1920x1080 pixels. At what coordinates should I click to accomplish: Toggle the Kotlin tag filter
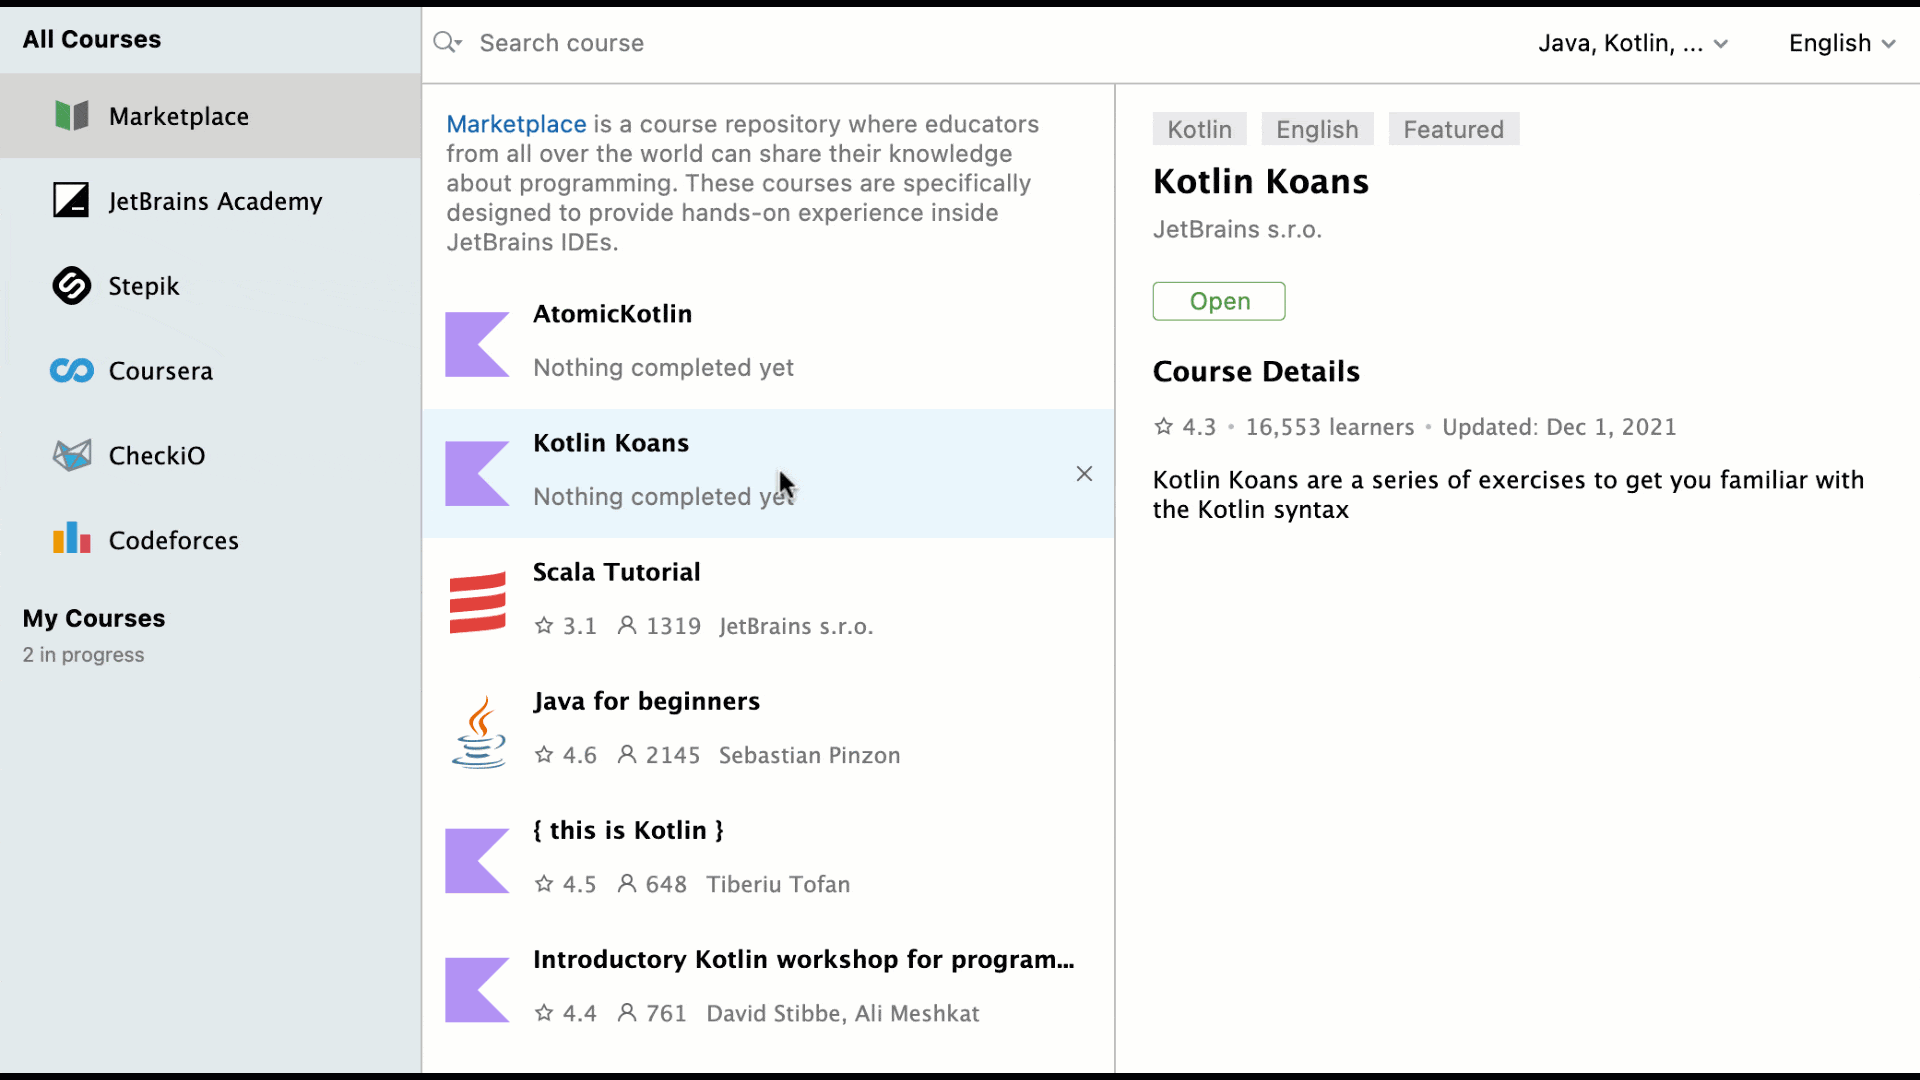click(x=1199, y=128)
